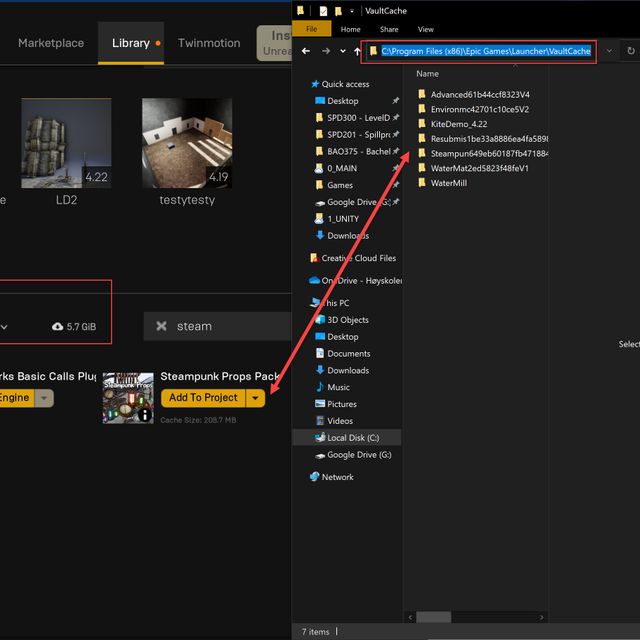Refresh the VaultCache folder

(631, 51)
